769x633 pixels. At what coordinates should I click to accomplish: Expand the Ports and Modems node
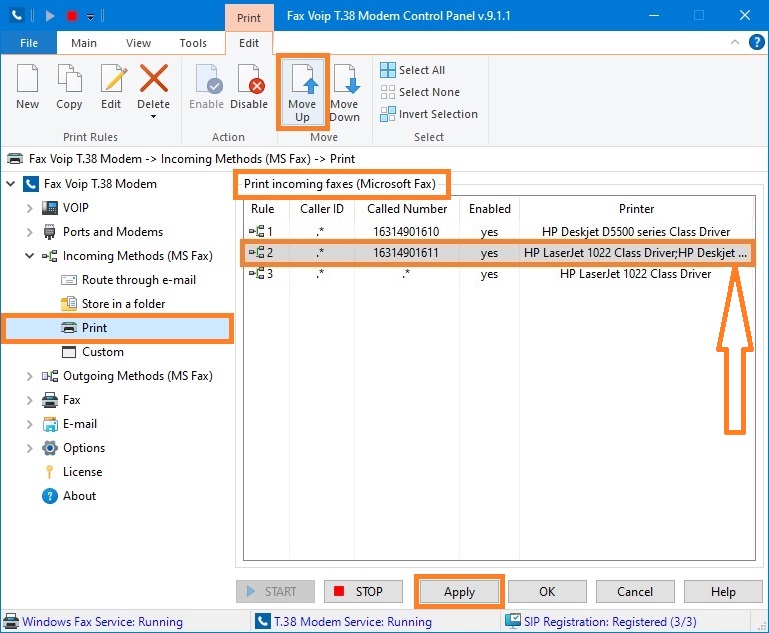coord(29,232)
